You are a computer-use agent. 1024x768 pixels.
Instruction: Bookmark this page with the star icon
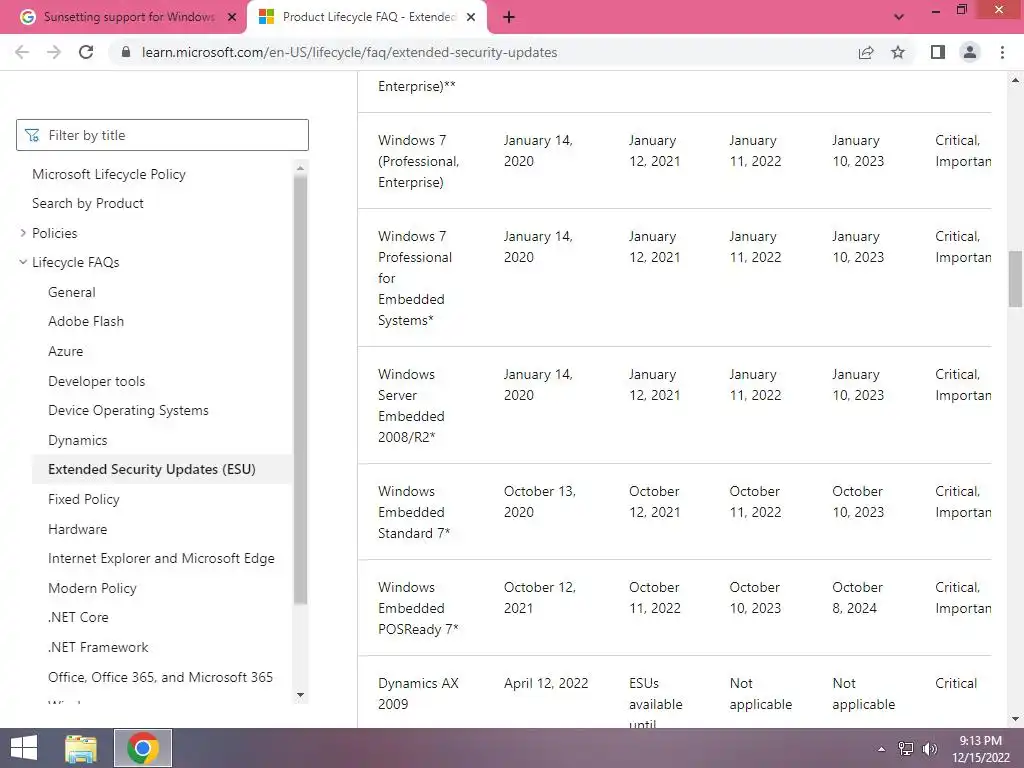(x=898, y=52)
